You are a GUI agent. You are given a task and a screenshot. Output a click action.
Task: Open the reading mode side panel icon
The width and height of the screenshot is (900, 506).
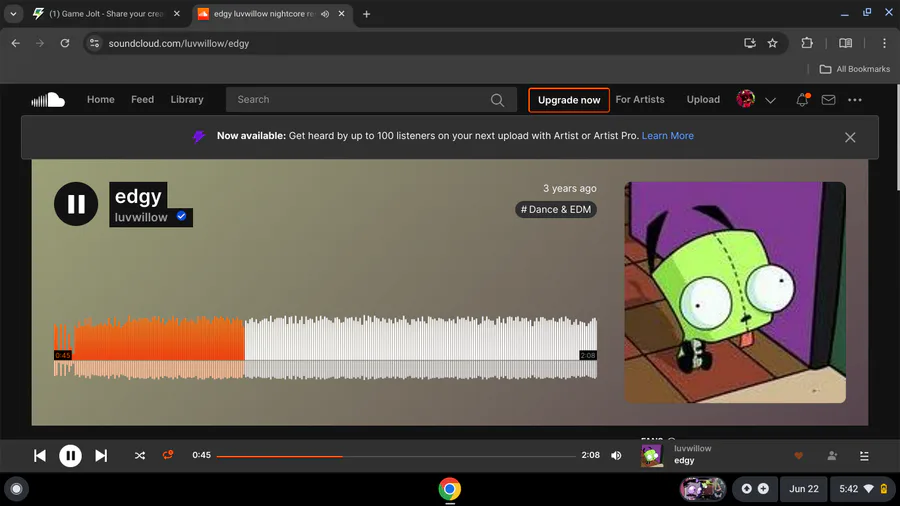[845, 43]
